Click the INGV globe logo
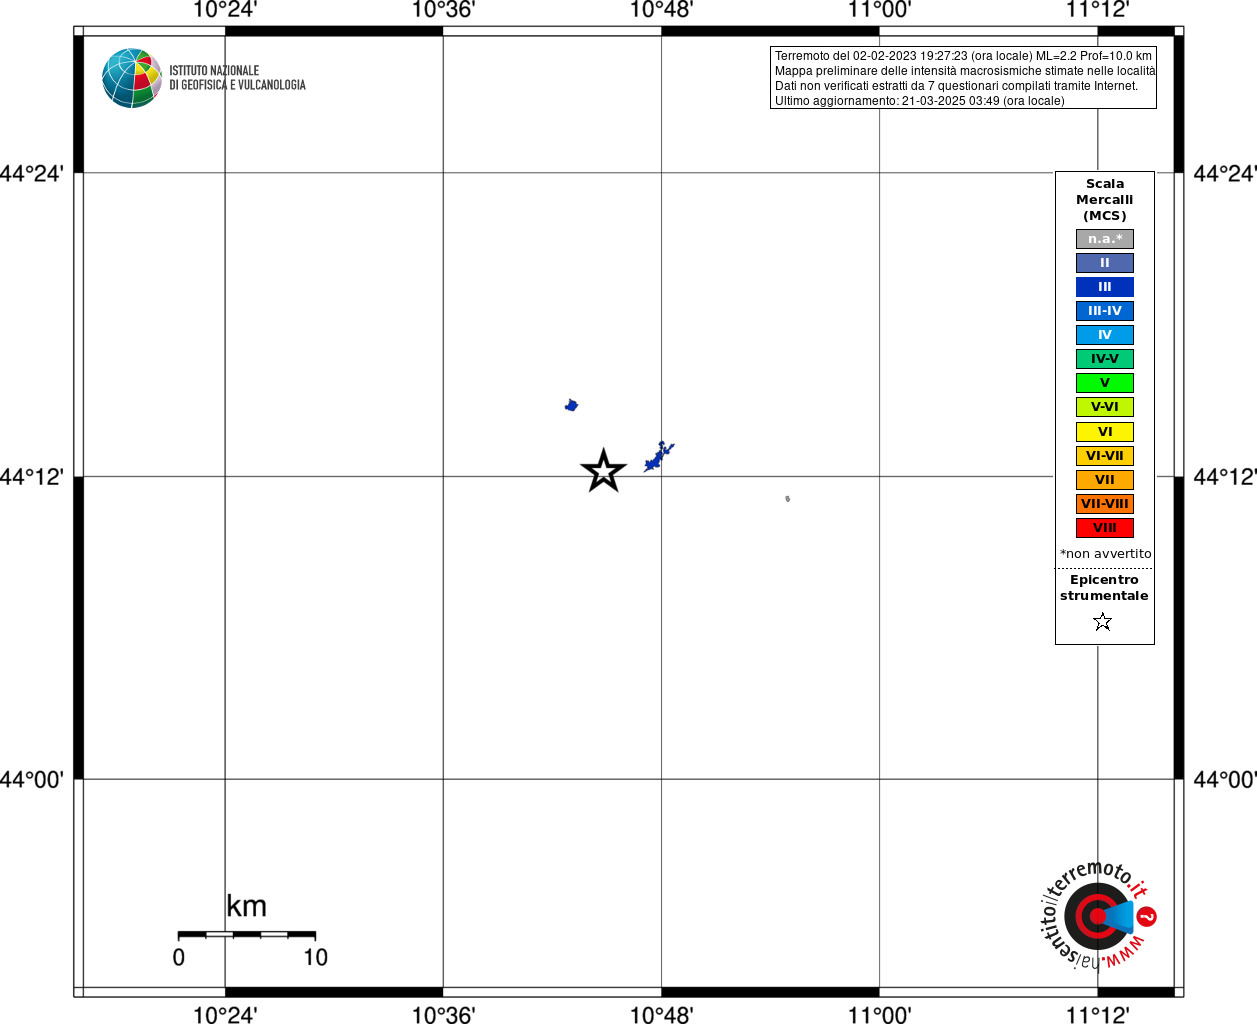 tap(132, 78)
